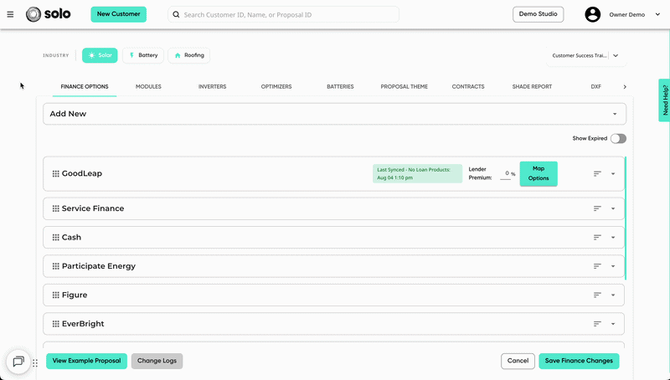The image size is (670, 380).
Task: Click GoodLeap Map Options button
Action: pyautogui.click(x=538, y=174)
